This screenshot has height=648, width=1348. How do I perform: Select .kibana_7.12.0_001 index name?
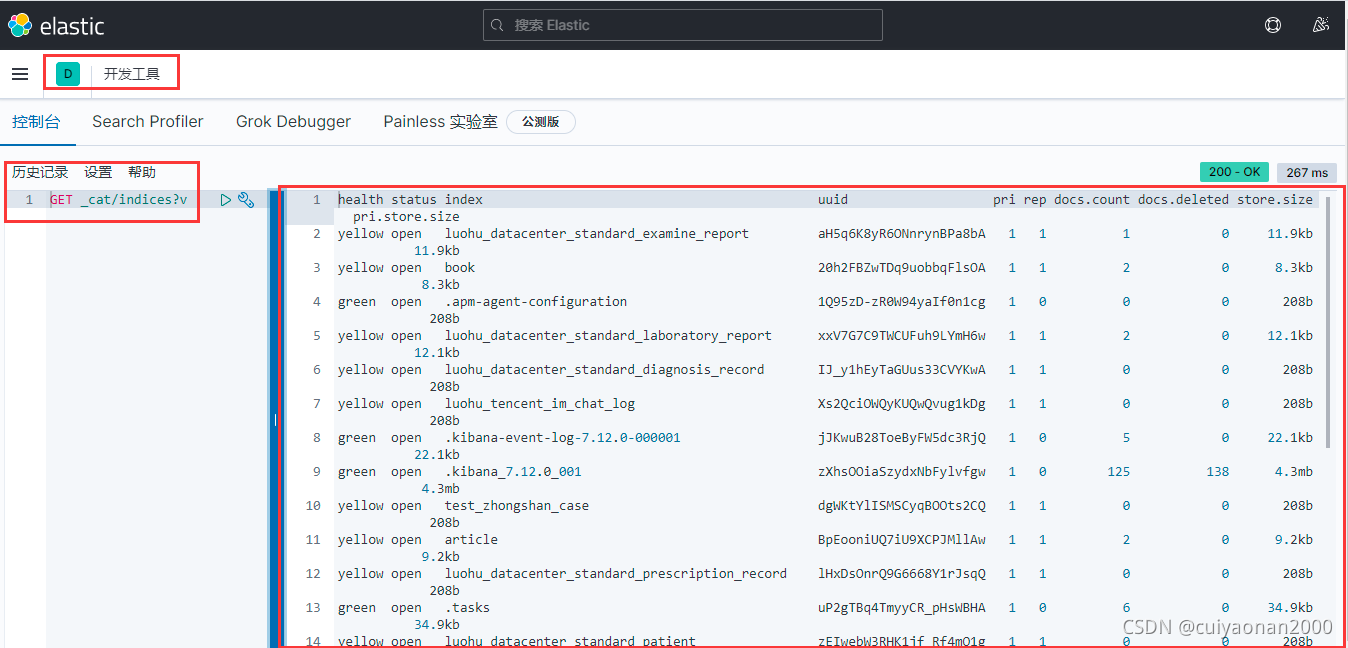pos(513,472)
